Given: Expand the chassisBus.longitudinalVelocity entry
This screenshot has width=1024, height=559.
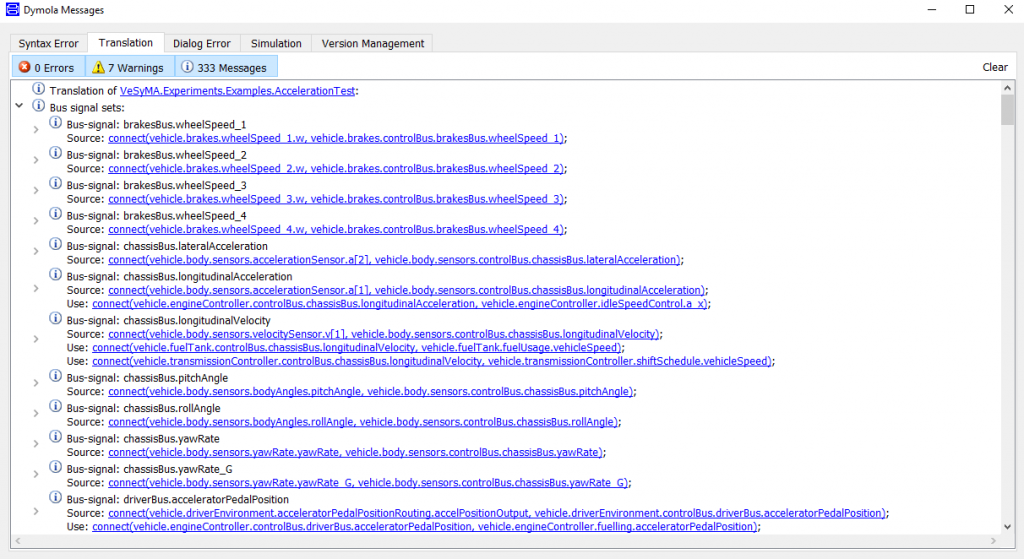Looking at the screenshot, I should coord(36,340).
